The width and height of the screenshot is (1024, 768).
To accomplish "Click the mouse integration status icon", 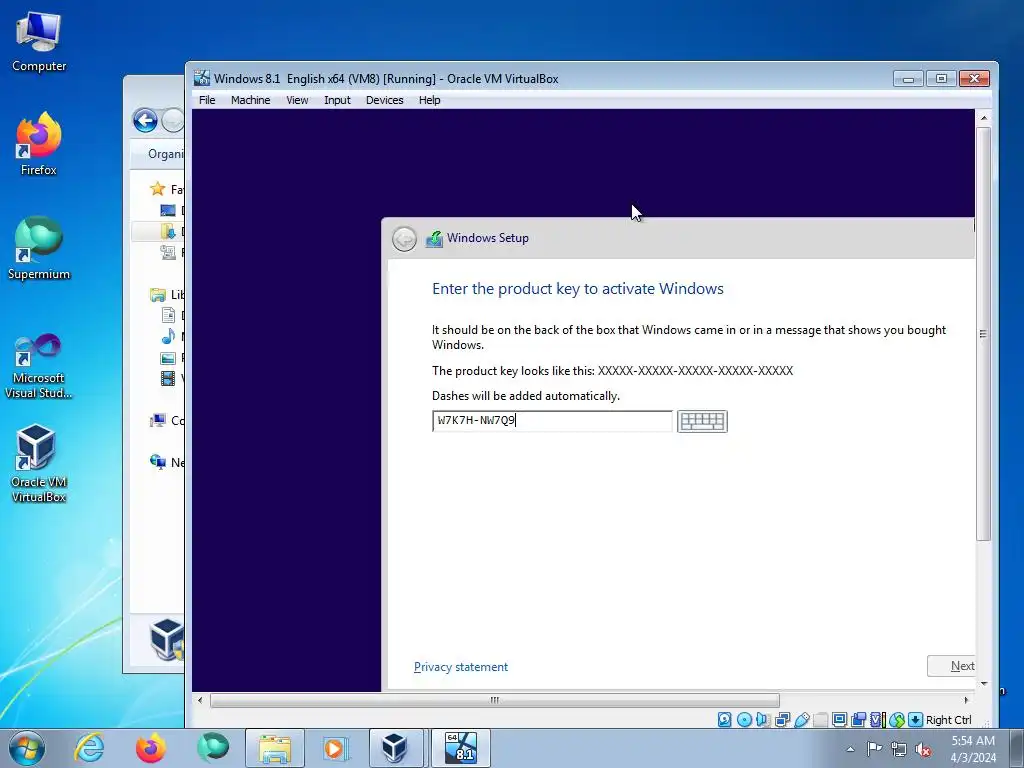I will [x=897, y=720].
